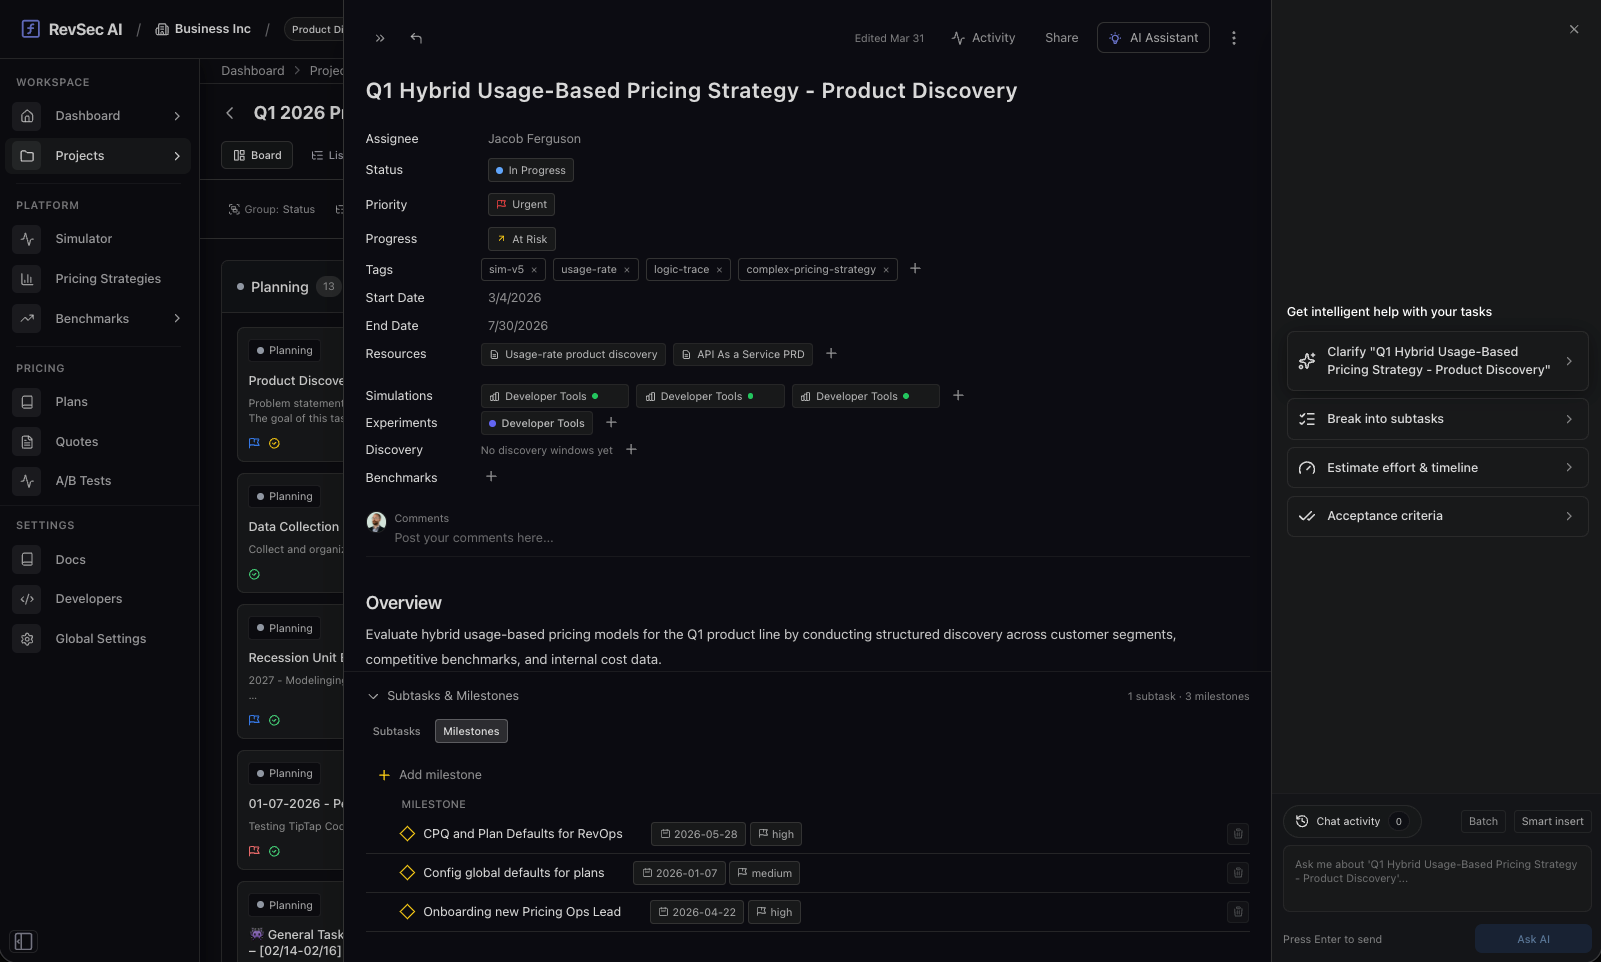Image resolution: width=1601 pixels, height=962 pixels.
Task: Click the Share button
Action: (1061, 38)
